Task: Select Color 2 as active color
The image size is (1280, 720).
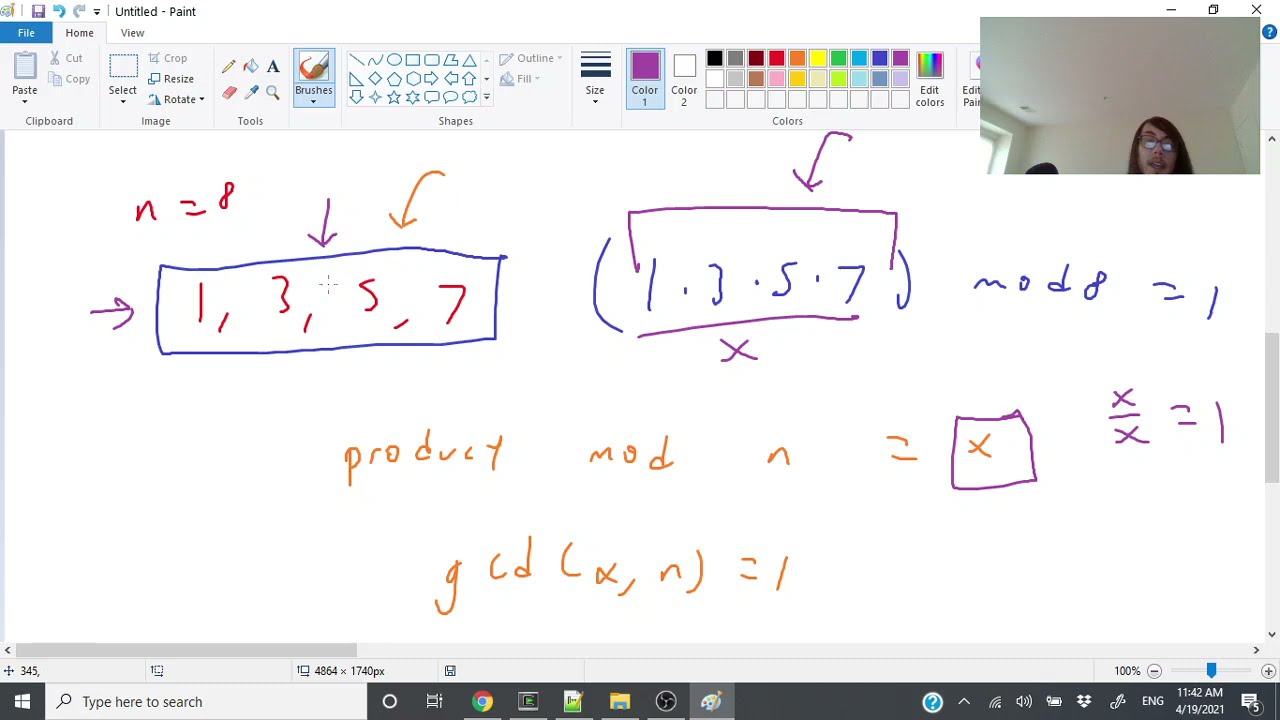Action: point(684,79)
